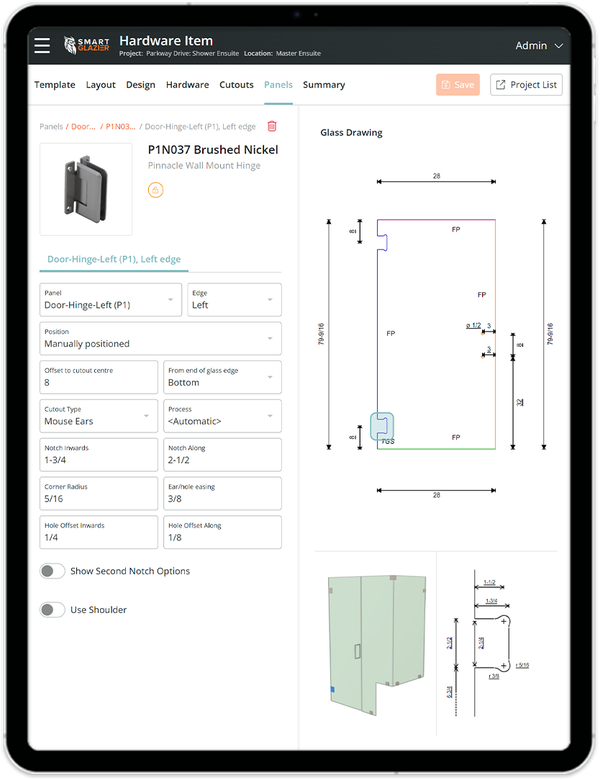Switch to the Design tab
The image size is (600, 780).
point(141,85)
